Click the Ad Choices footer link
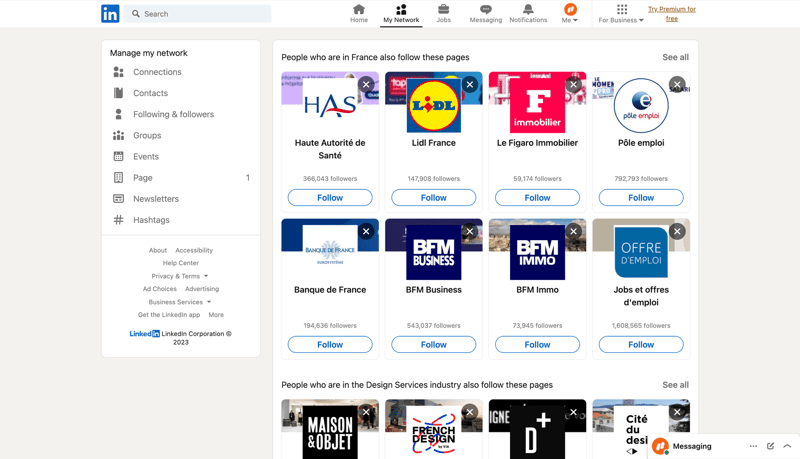 coord(160,289)
